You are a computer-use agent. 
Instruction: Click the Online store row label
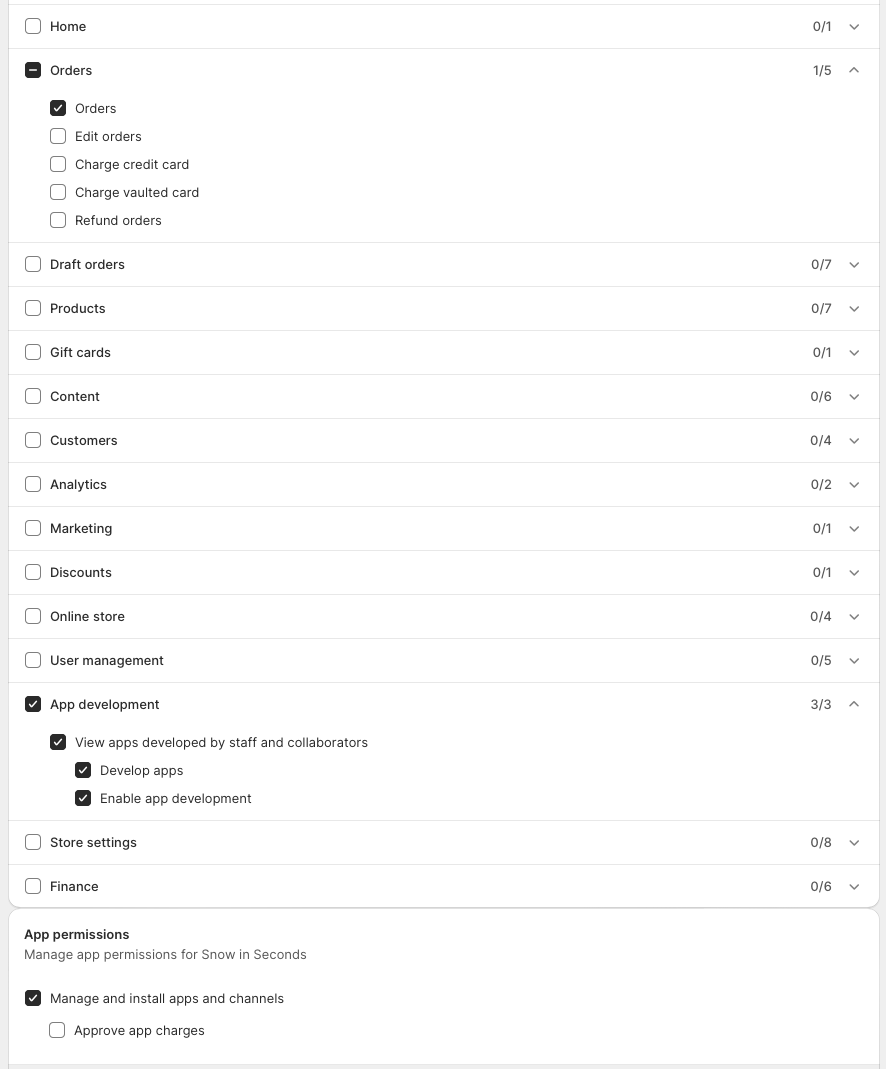click(87, 616)
